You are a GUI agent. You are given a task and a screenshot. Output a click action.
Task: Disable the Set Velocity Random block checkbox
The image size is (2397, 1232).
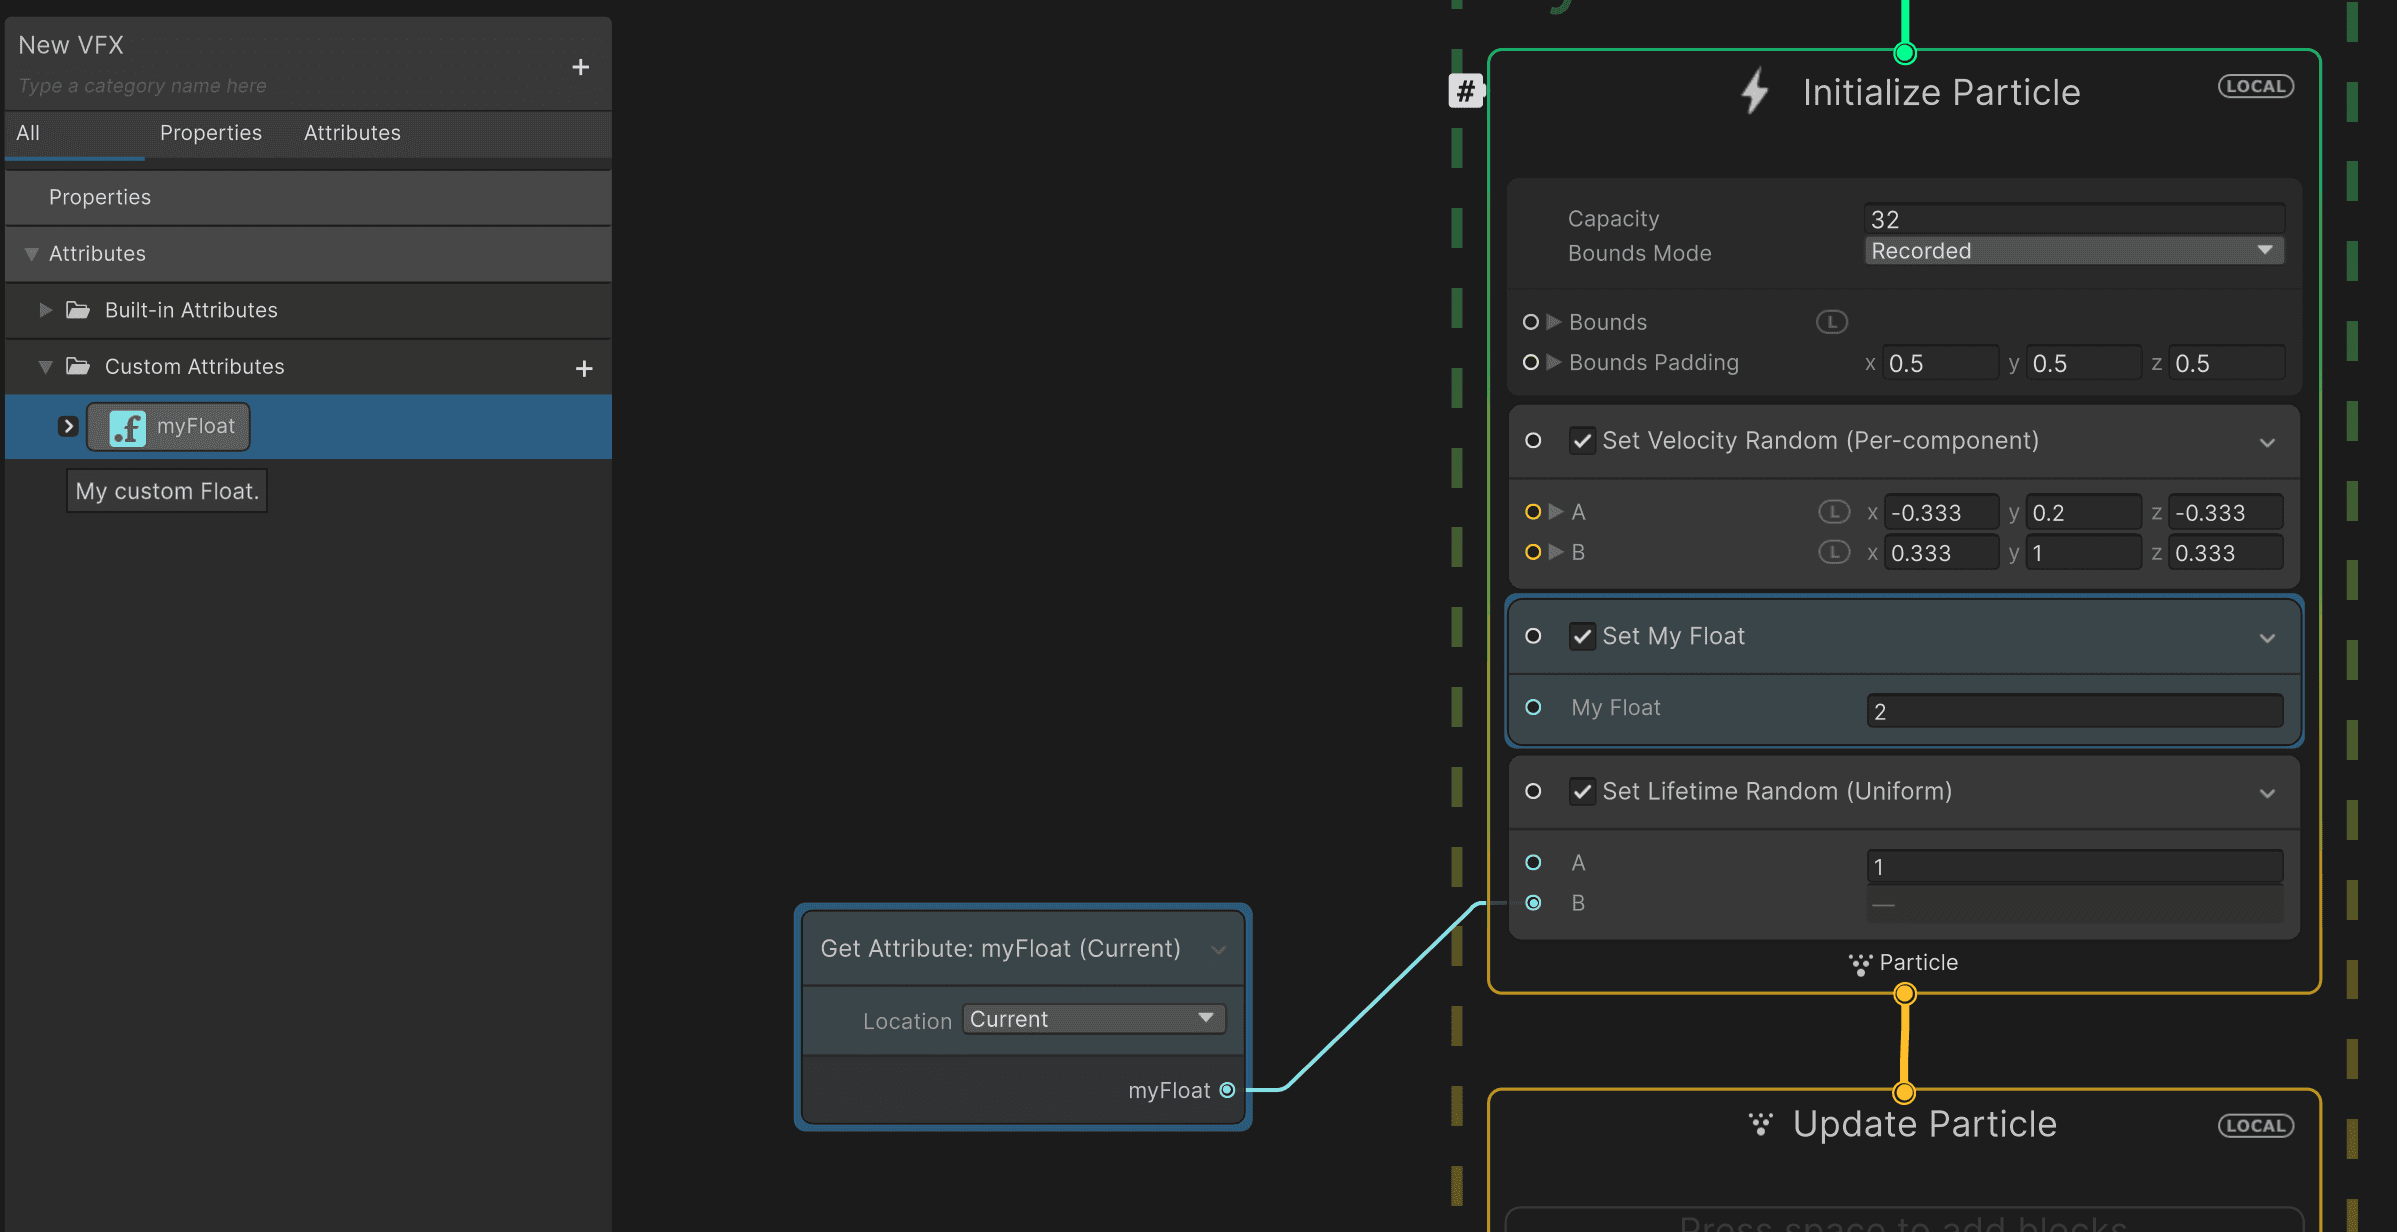click(1582, 441)
